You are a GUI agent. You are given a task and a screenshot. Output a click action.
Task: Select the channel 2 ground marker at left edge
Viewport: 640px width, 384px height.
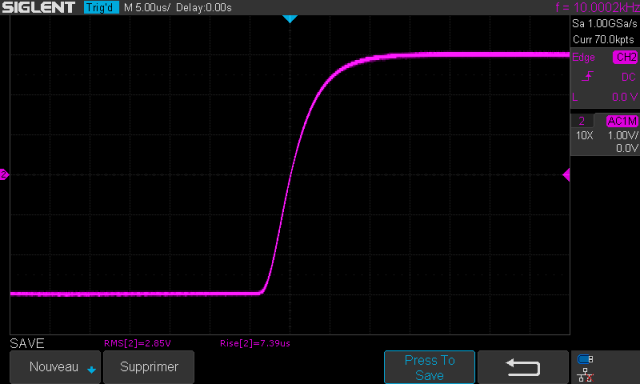tap(4, 175)
